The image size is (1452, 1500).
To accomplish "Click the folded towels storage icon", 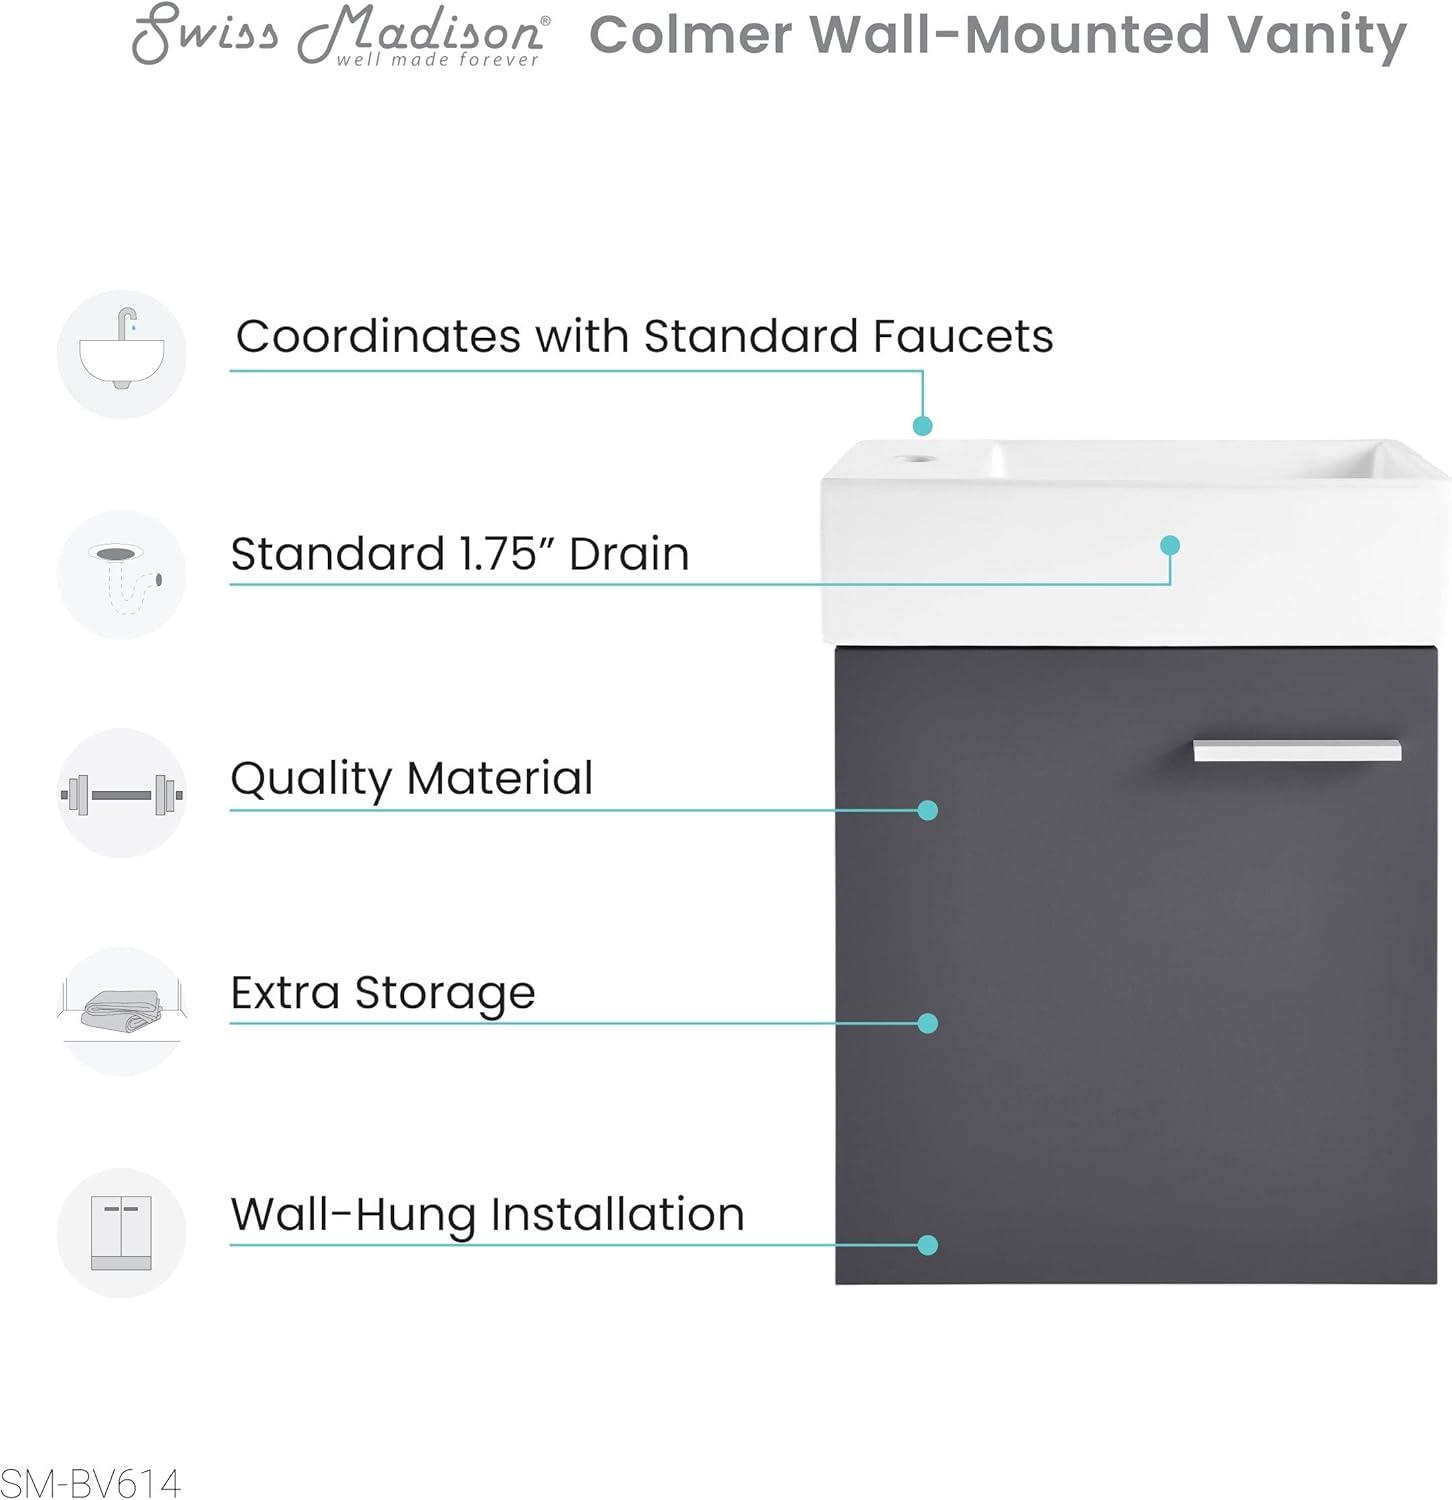I will [122, 1012].
